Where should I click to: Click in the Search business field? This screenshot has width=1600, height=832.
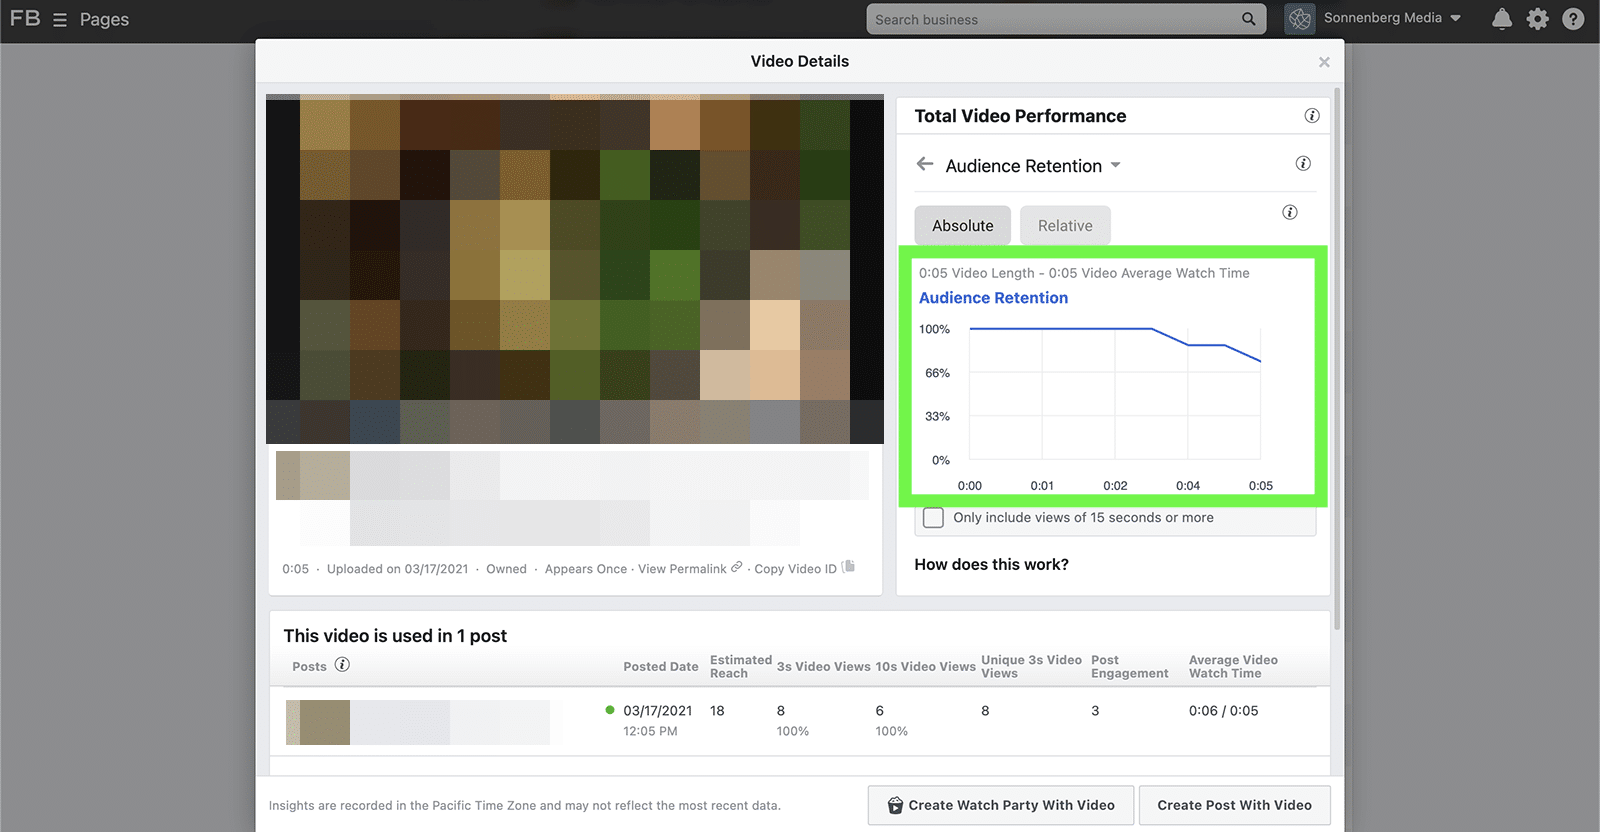click(1050, 19)
